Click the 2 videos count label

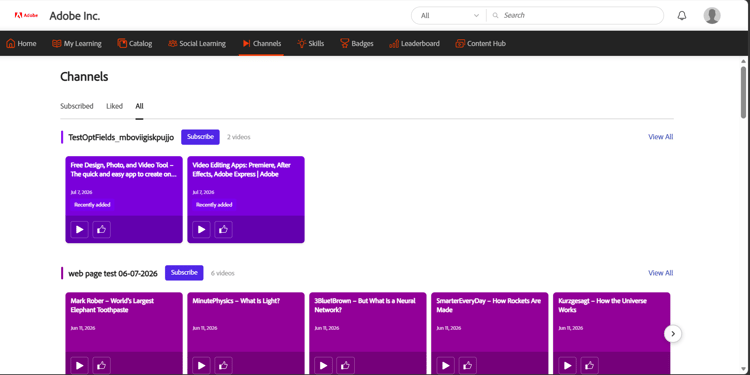point(239,137)
